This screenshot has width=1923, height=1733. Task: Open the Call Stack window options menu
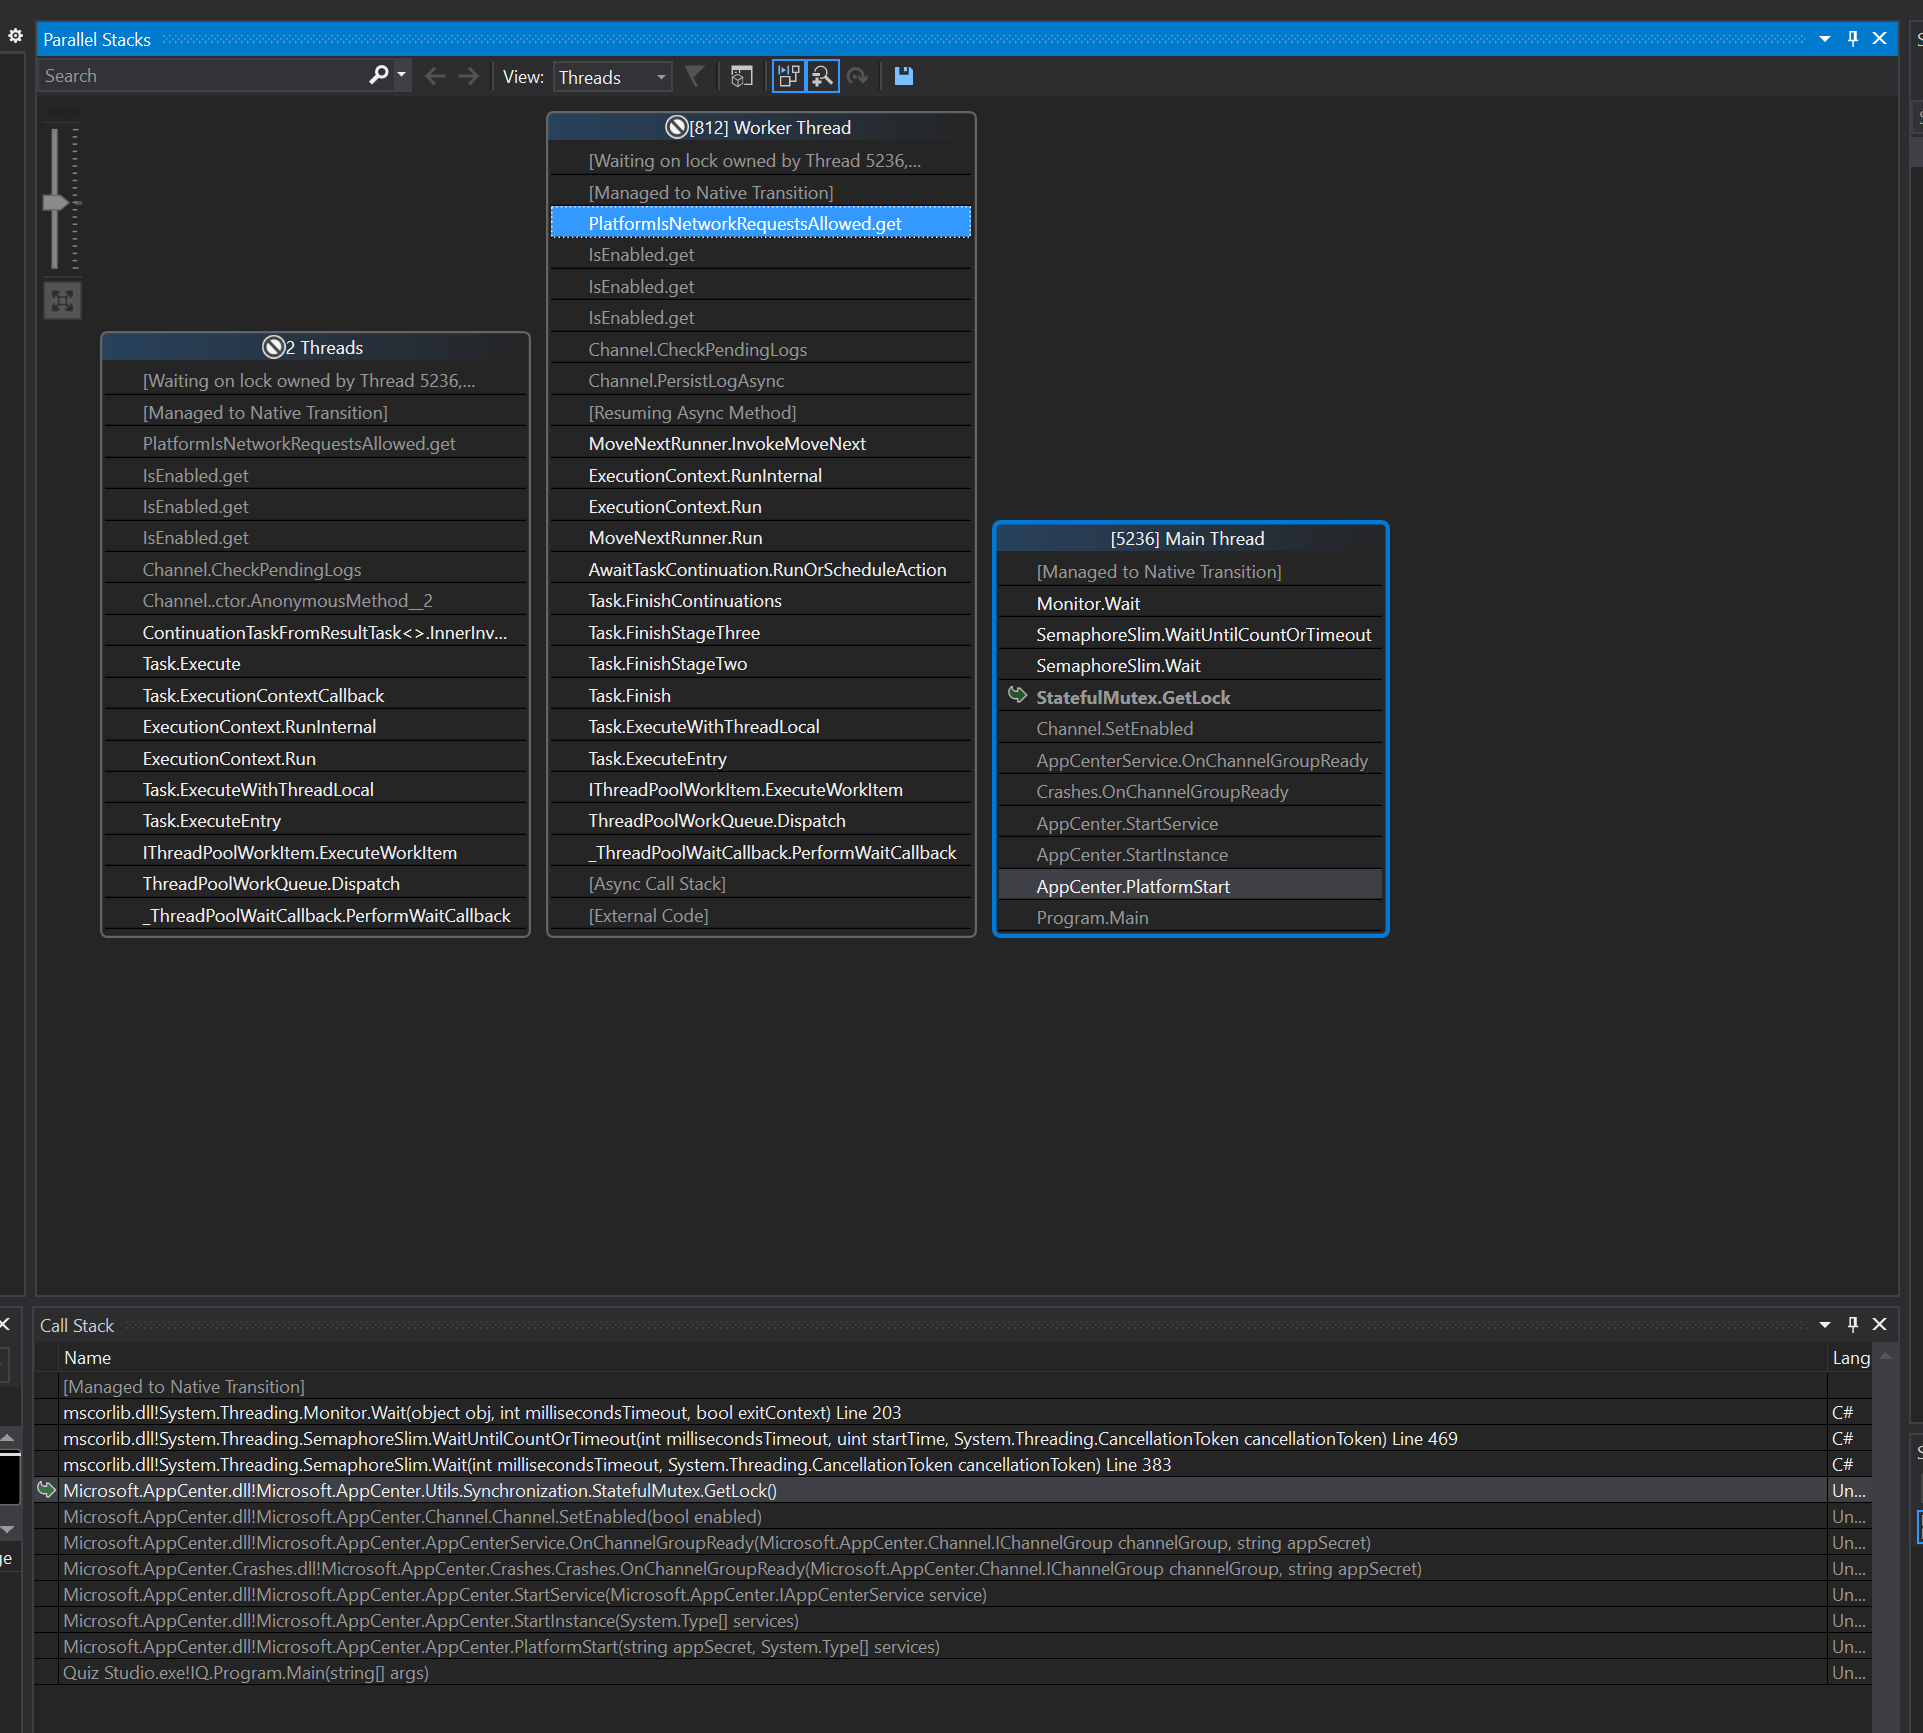point(1826,1324)
